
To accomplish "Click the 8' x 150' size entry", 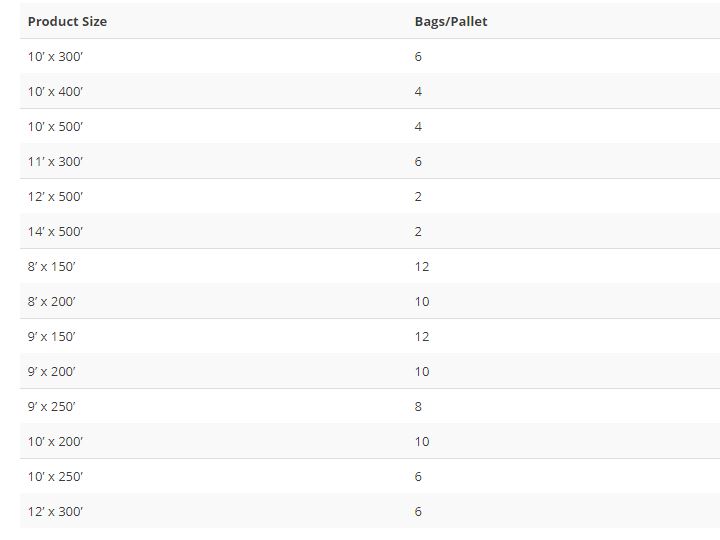I will pos(51,266).
